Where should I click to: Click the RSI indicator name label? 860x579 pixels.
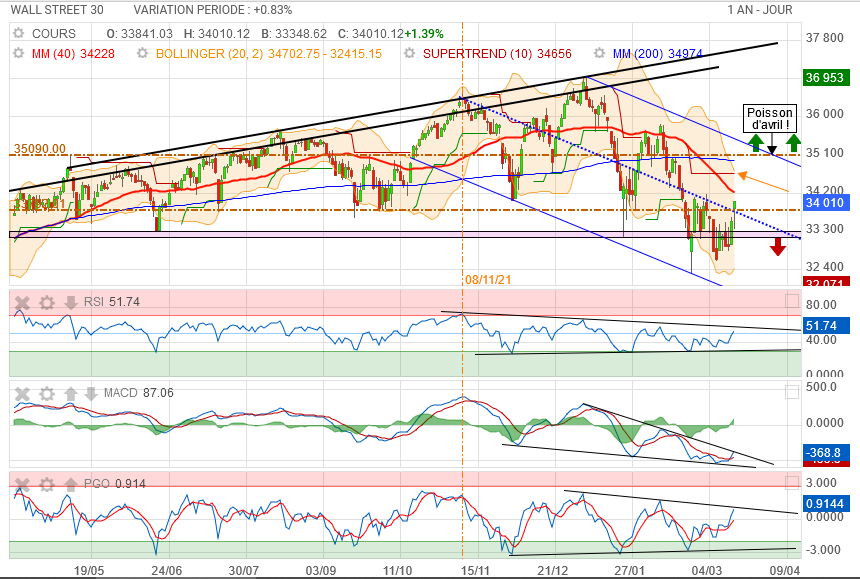(x=94, y=302)
